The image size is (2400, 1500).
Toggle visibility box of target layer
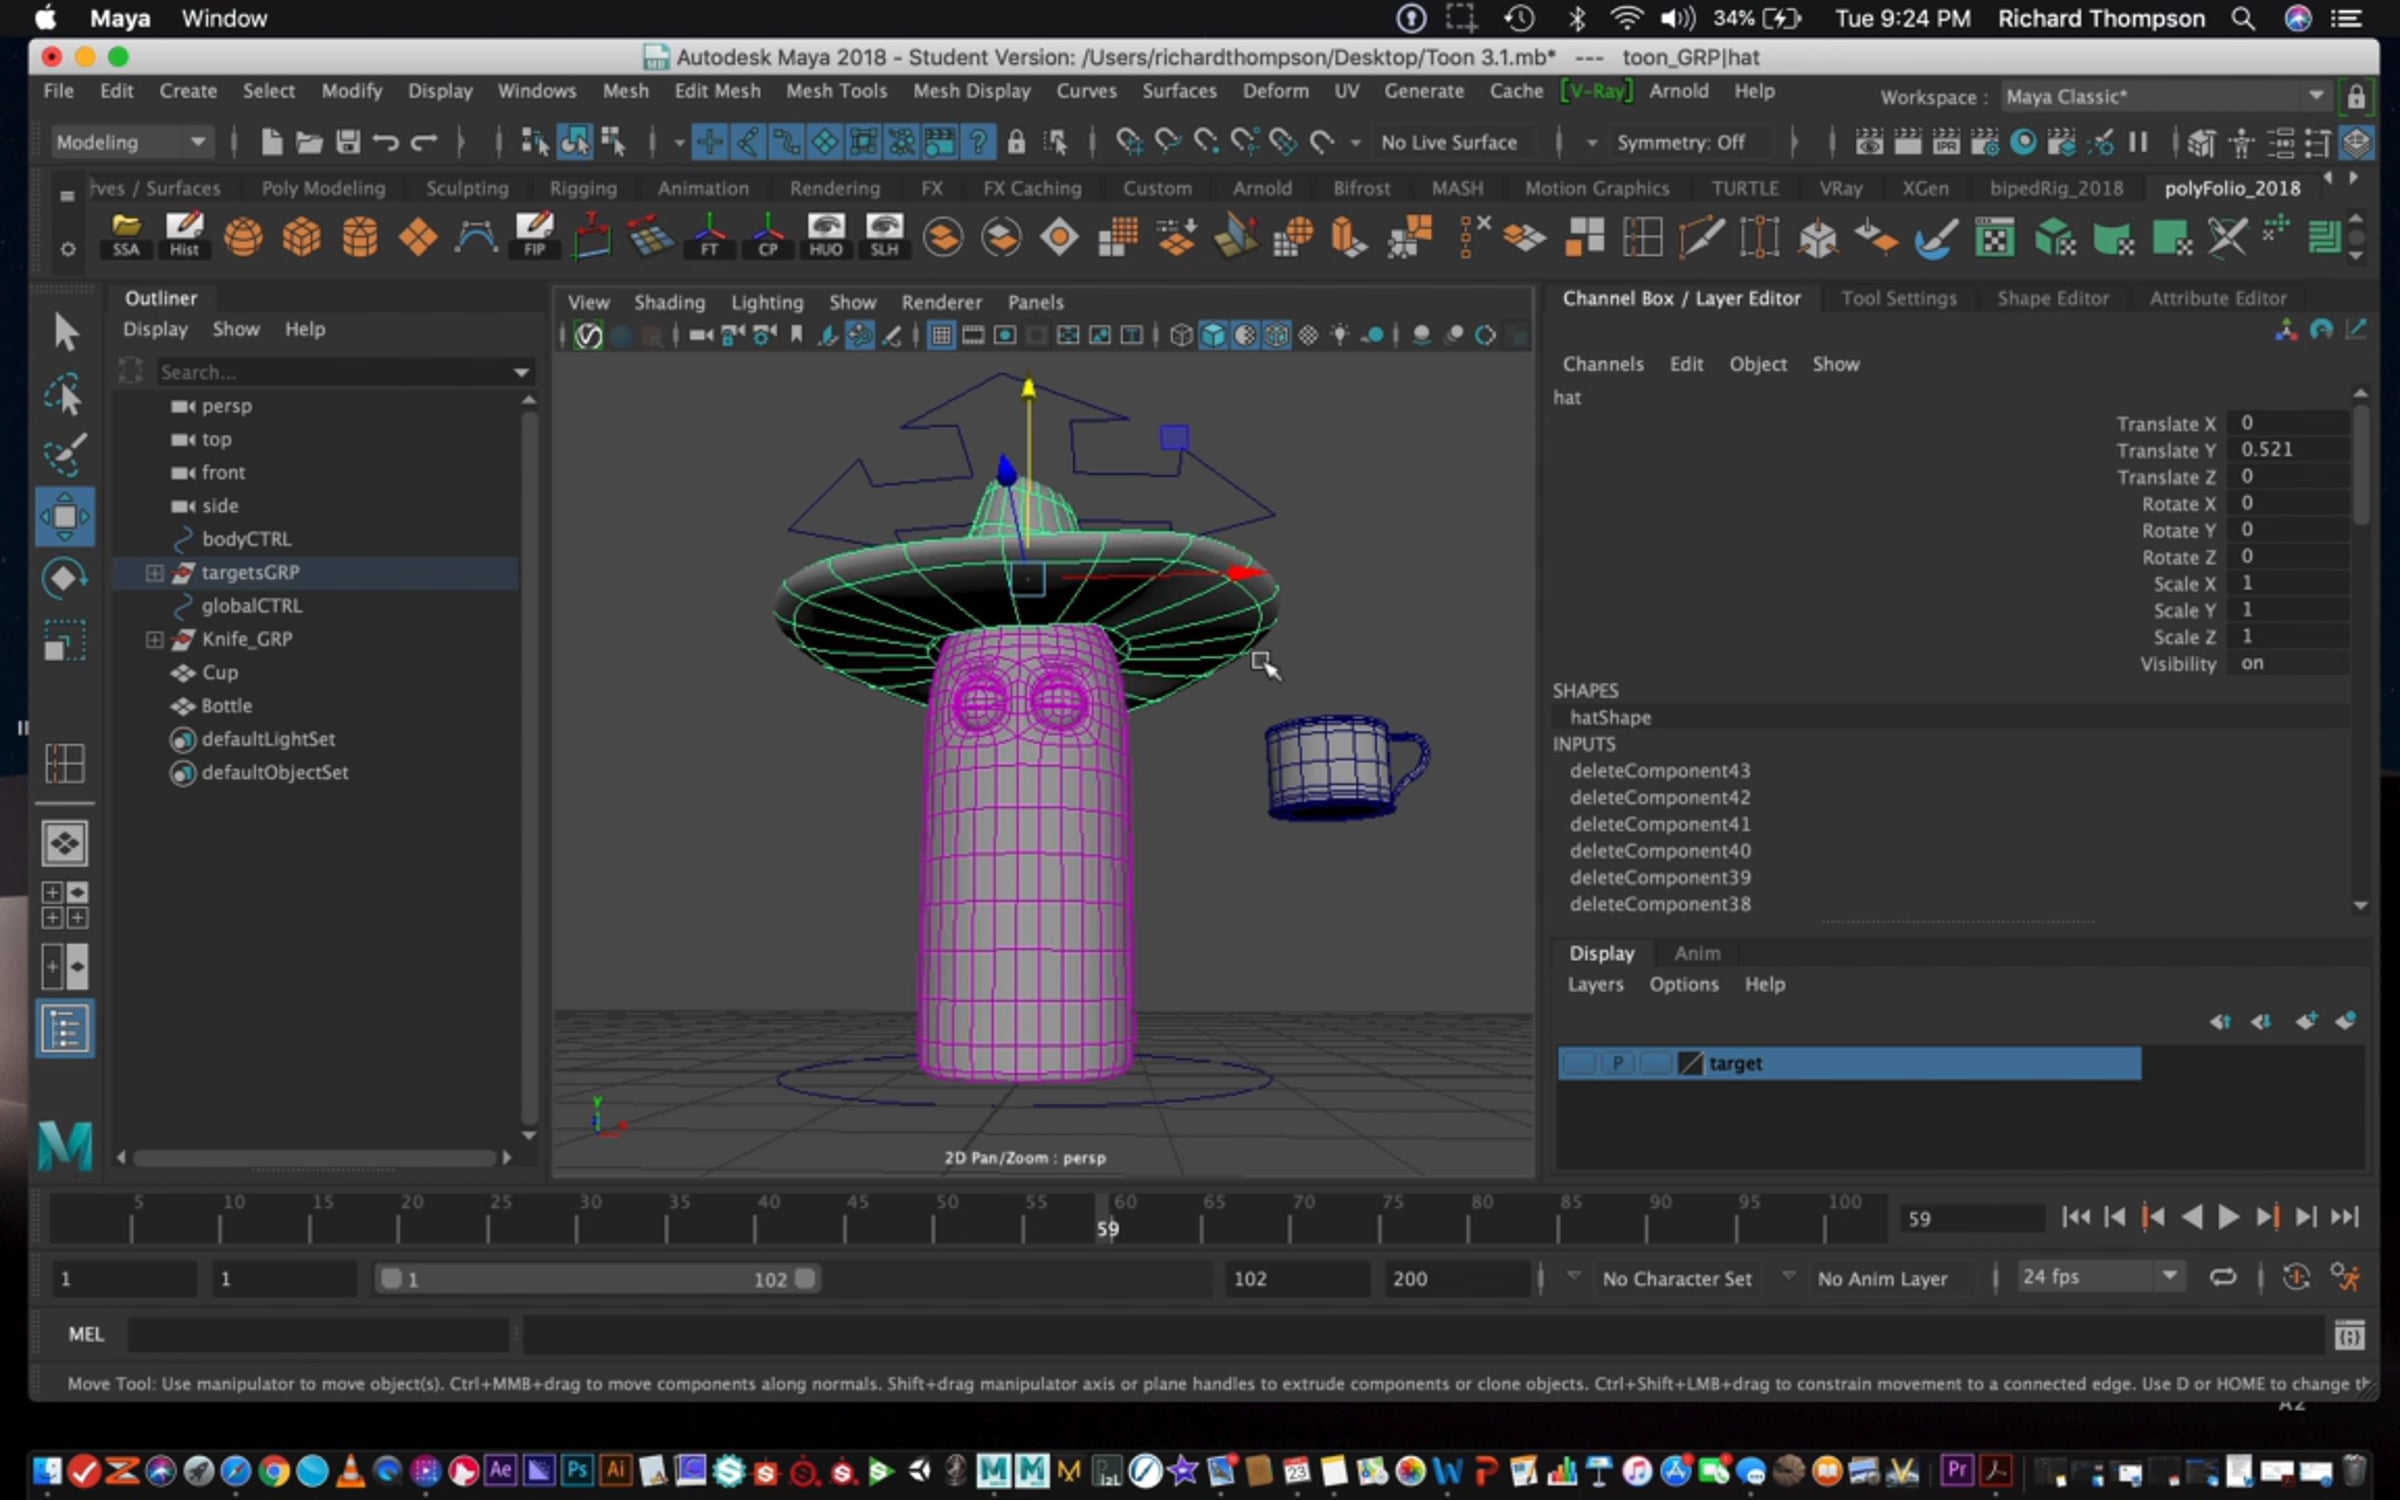pyautogui.click(x=1578, y=1063)
